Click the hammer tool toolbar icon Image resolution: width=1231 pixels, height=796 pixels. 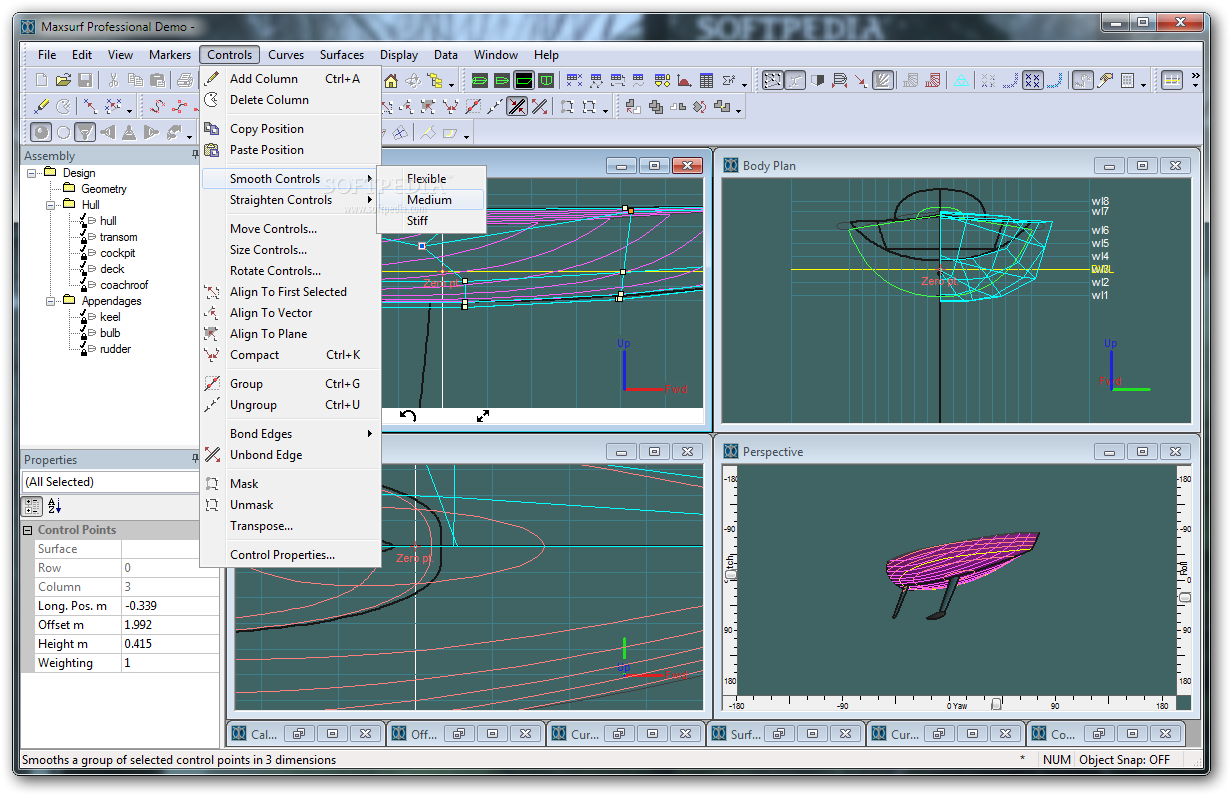1105,81
